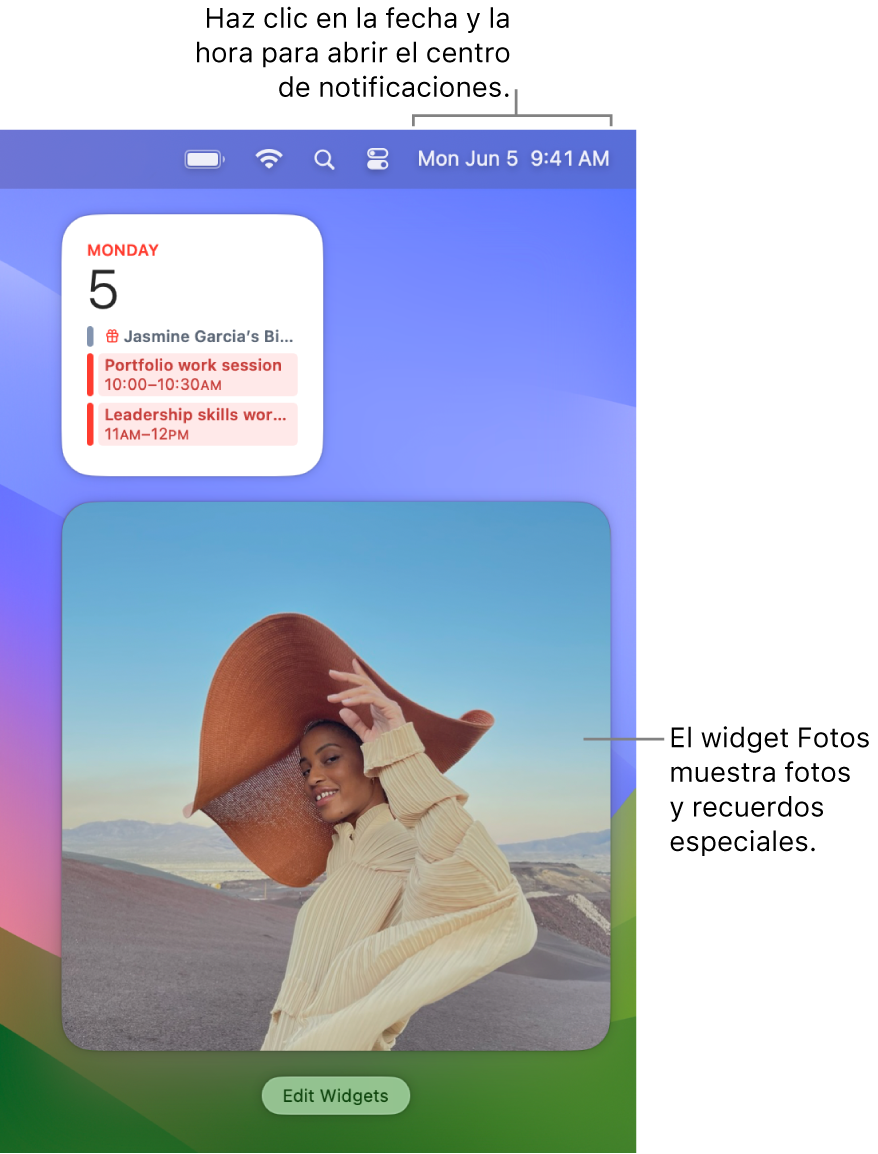This screenshot has width=878, height=1154.
Task: Open the Photos widget picture
Action: tap(336, 776)
